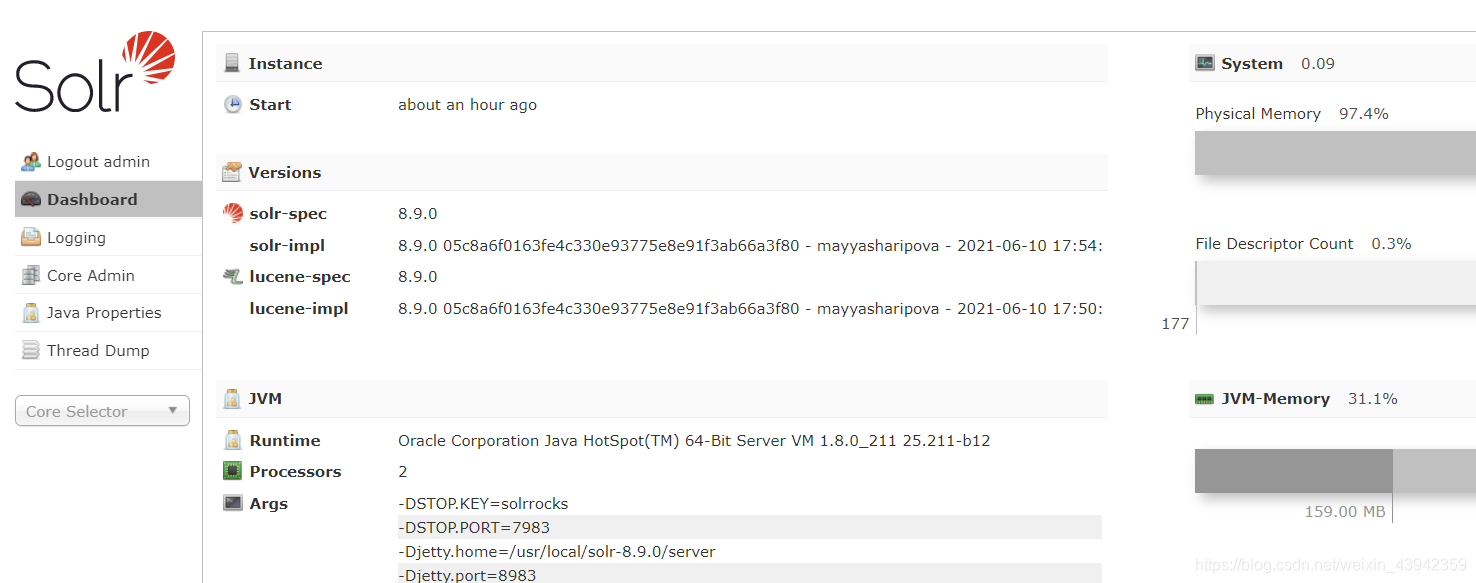The image size is (1476, 583).
Task: Click the Processors value 2
Action: [x=403, y=471]
